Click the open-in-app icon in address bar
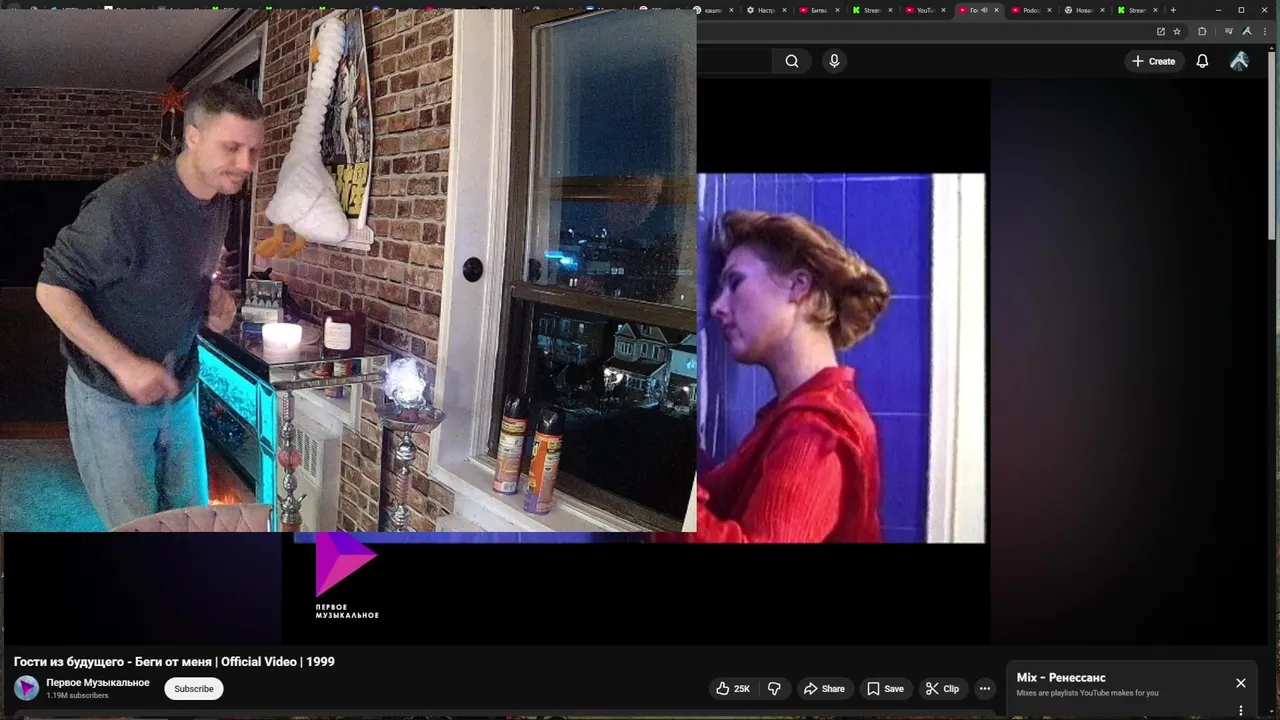This screenshot has height=720, width=1280. pos(1160,31)
